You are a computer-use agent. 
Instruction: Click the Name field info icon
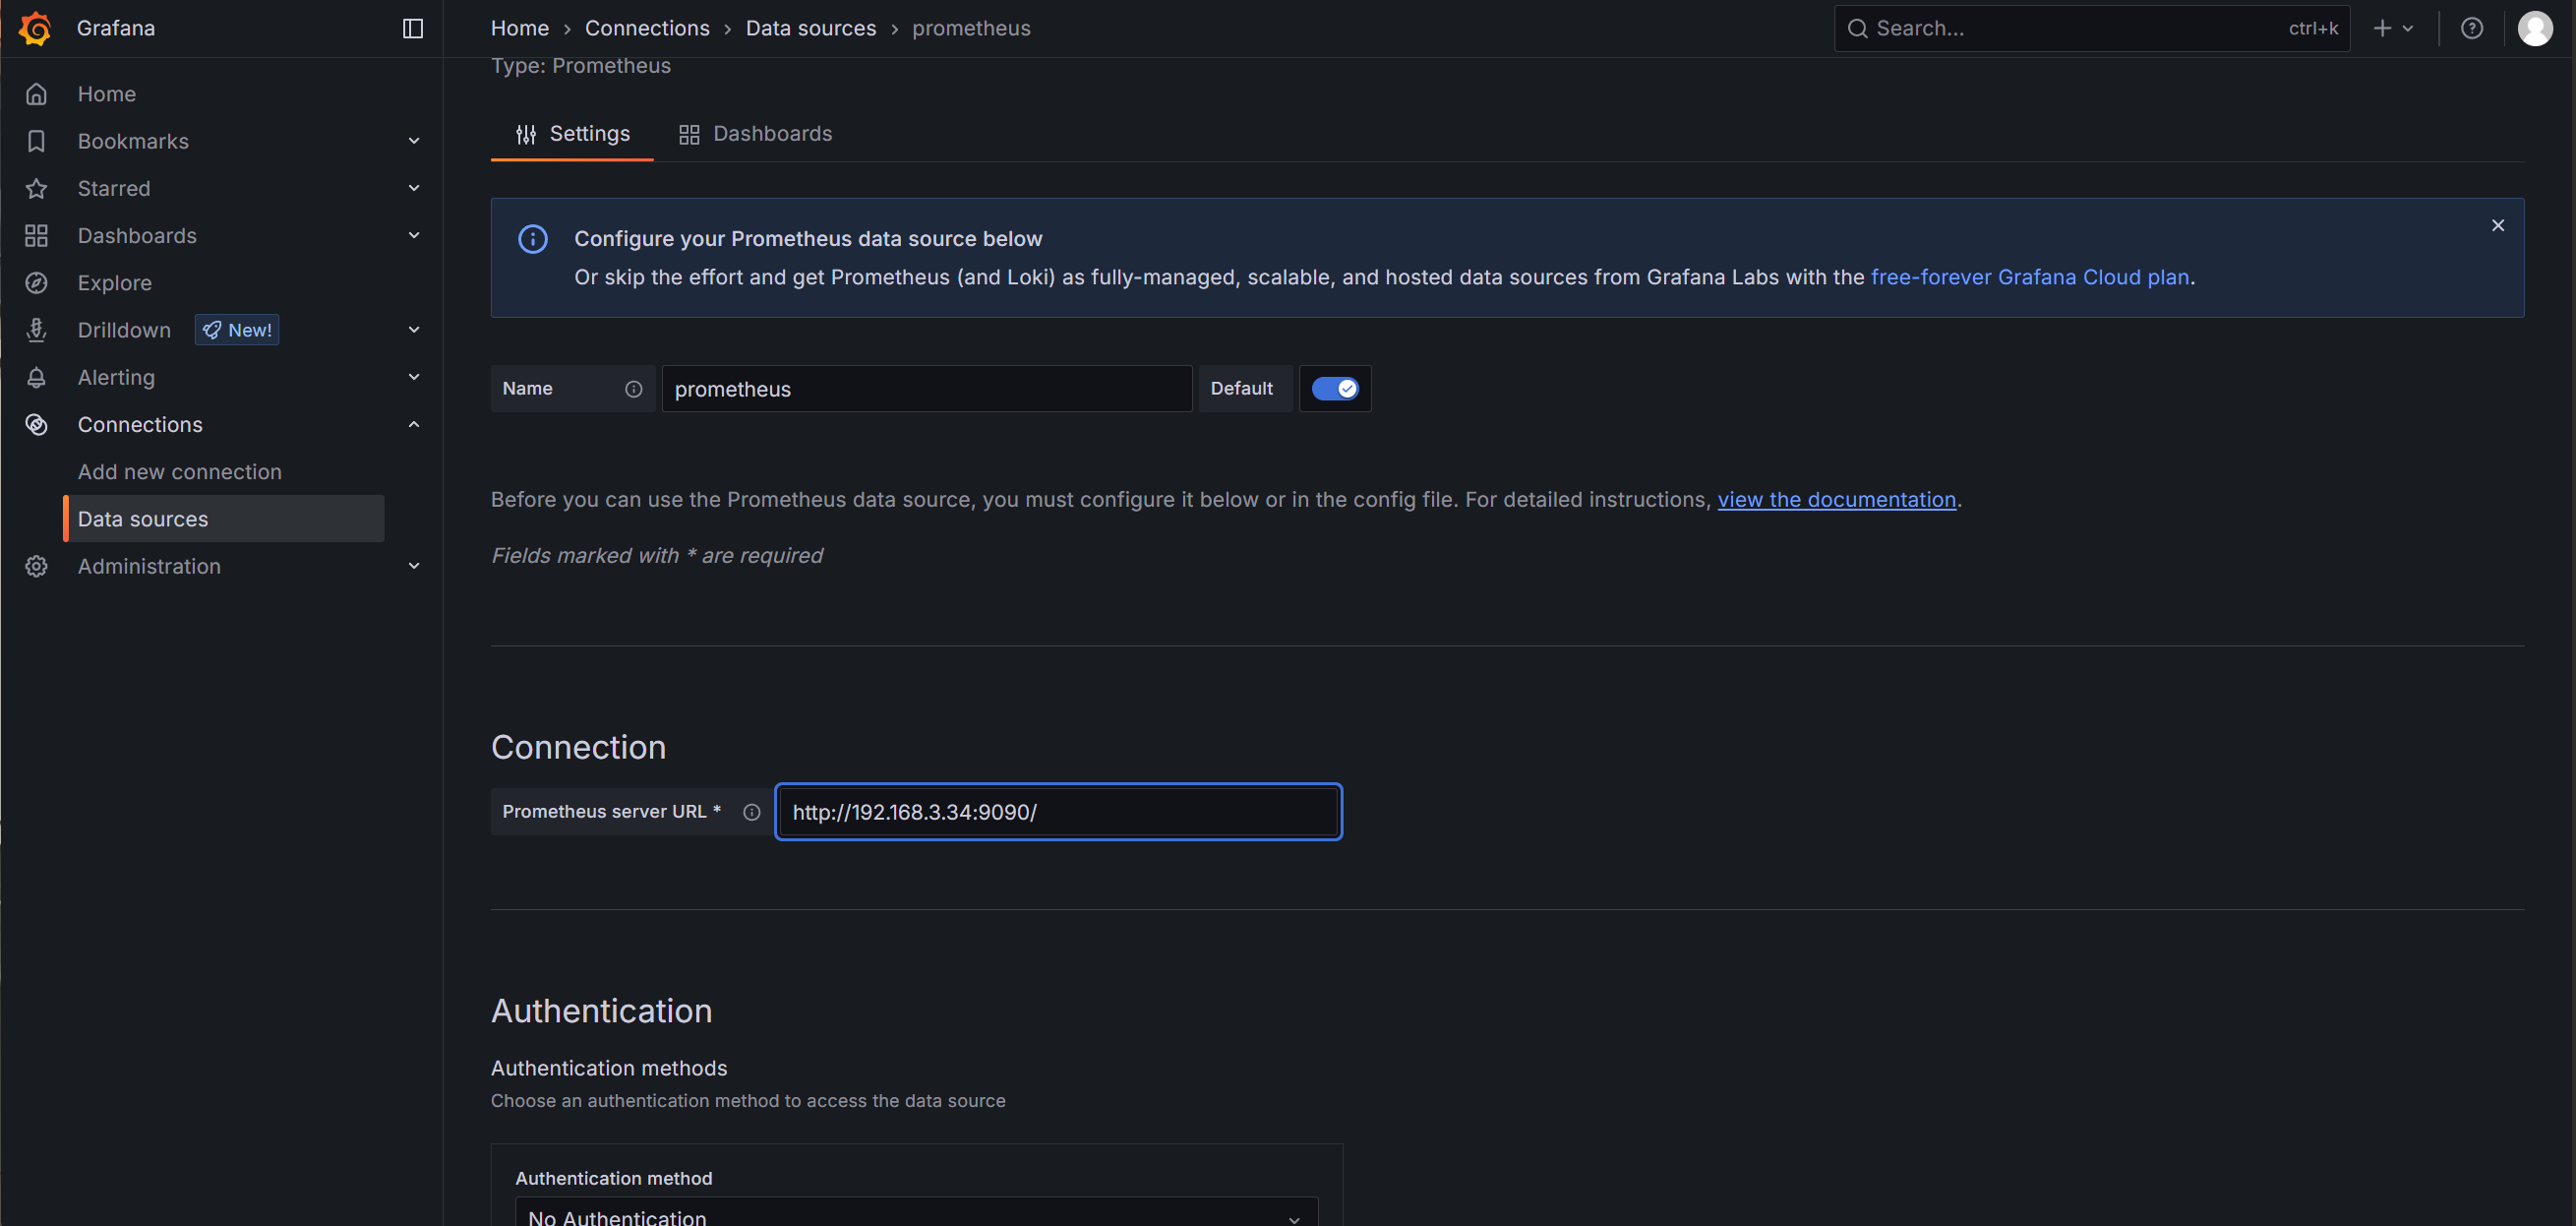point(633,389)
